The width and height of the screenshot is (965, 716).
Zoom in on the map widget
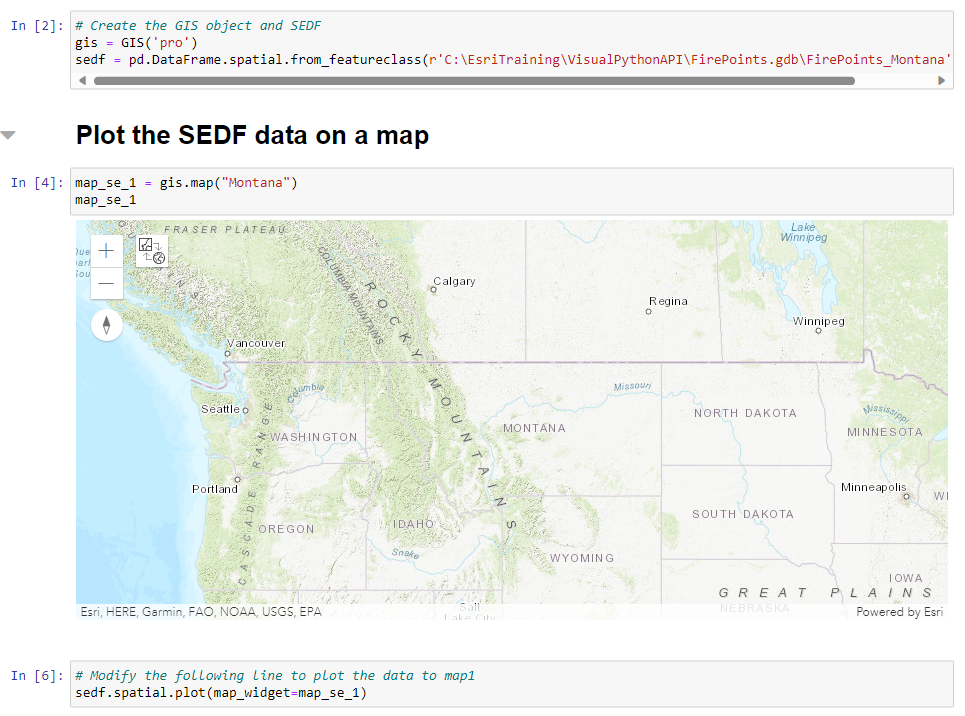pyautogui.click(x=107, y=251)
